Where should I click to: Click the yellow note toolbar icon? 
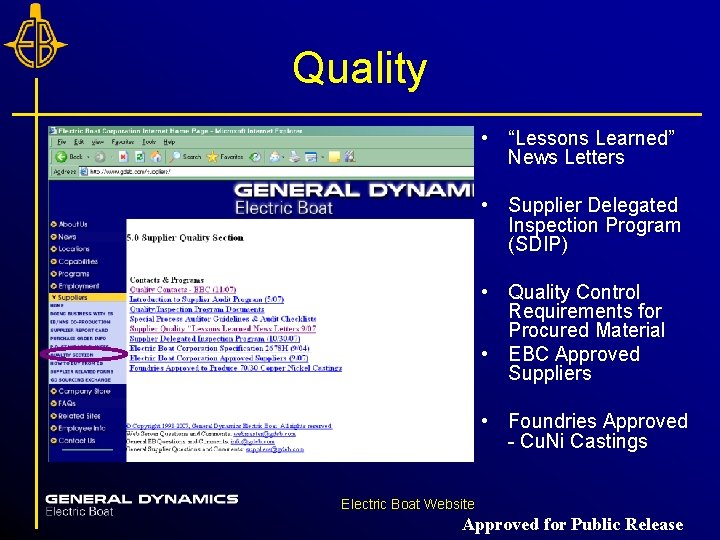[334, 157]
